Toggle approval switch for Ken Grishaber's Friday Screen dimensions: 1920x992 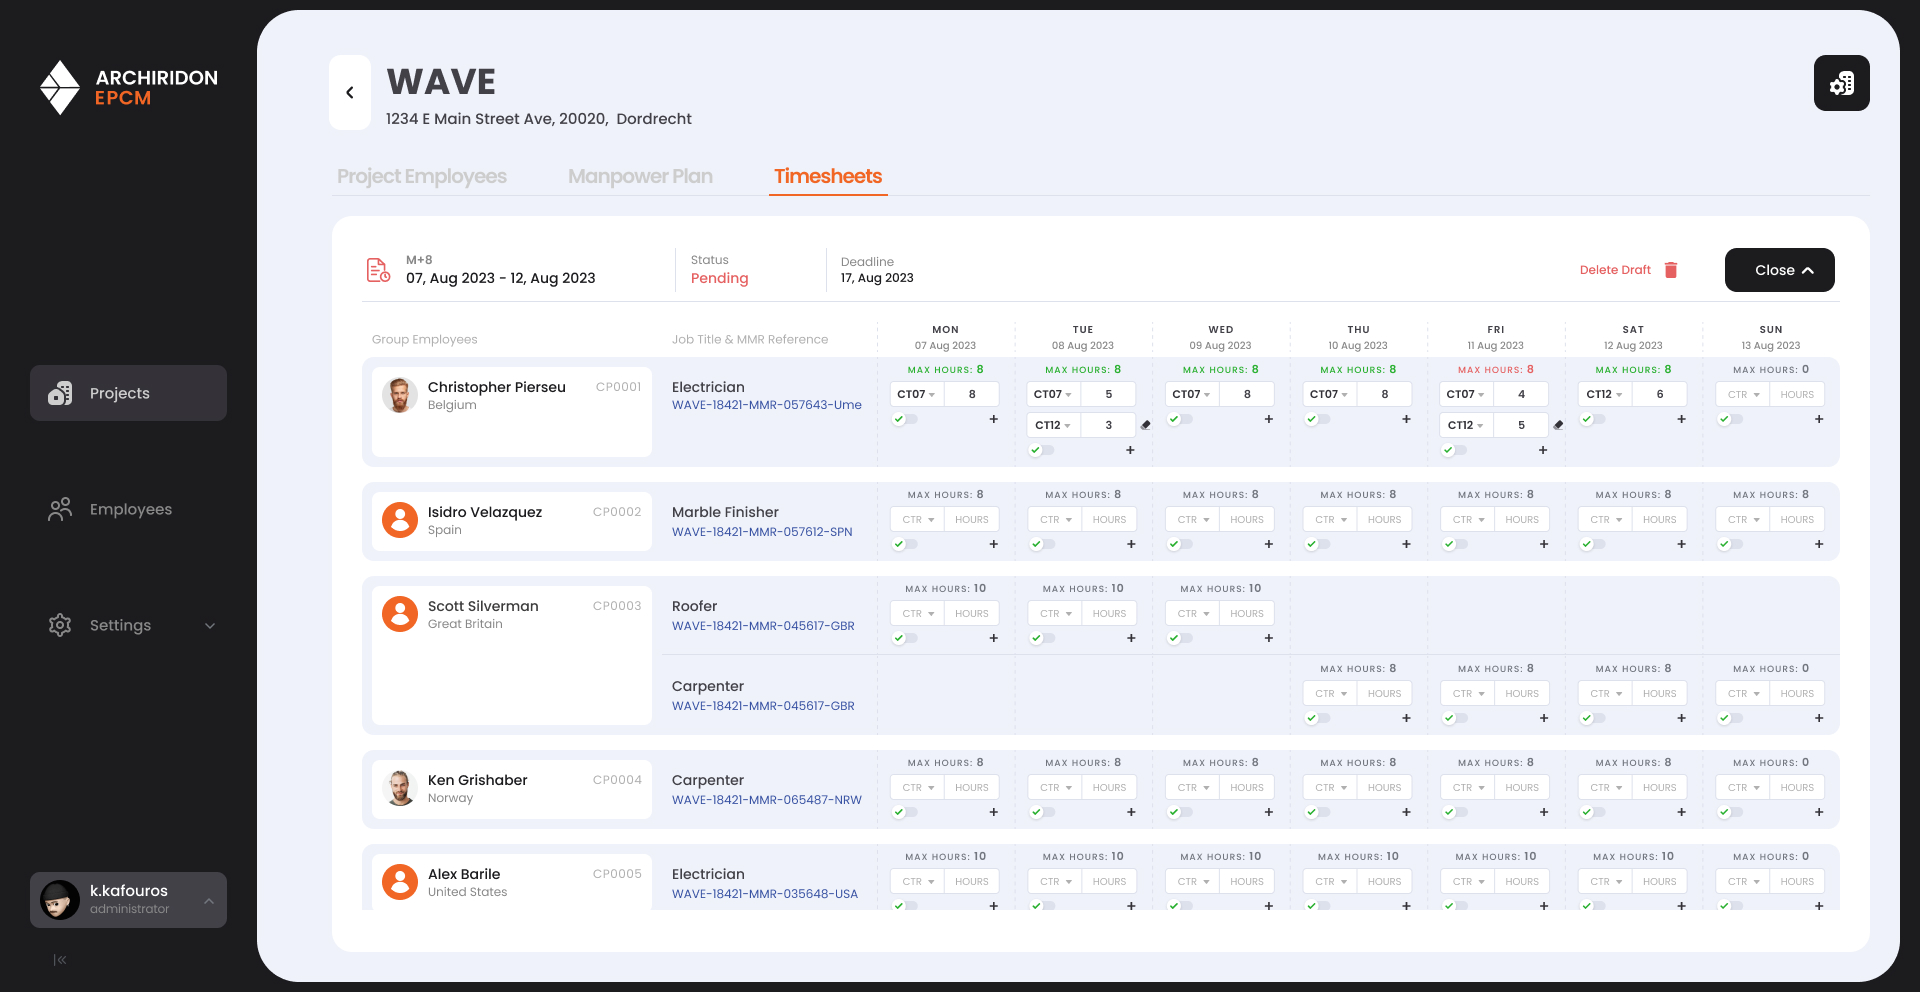pyautogui.click(x=1454, y=812)
